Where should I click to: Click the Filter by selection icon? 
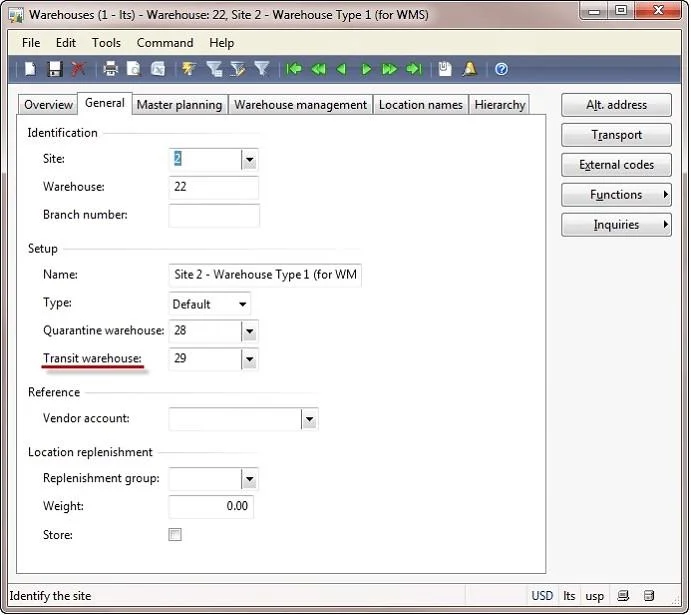pyautogui.click(x=214, y=69)
